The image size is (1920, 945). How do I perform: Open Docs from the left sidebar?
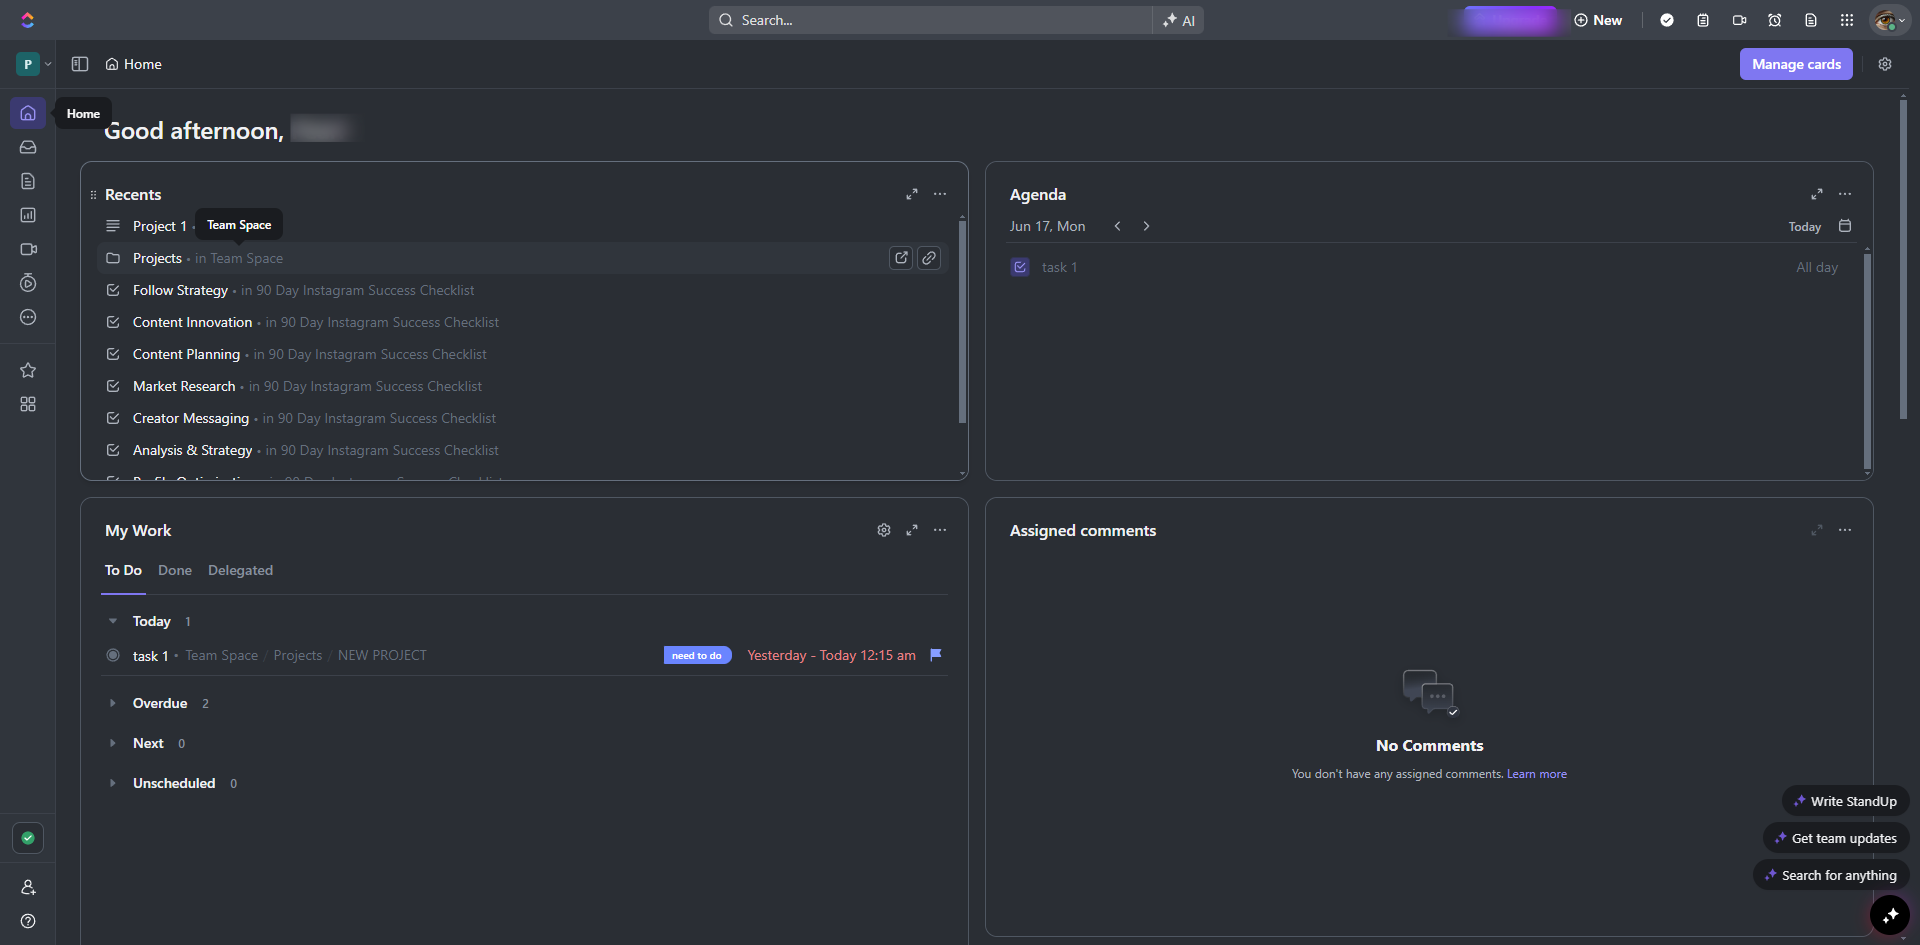click(x=28, y=181)
